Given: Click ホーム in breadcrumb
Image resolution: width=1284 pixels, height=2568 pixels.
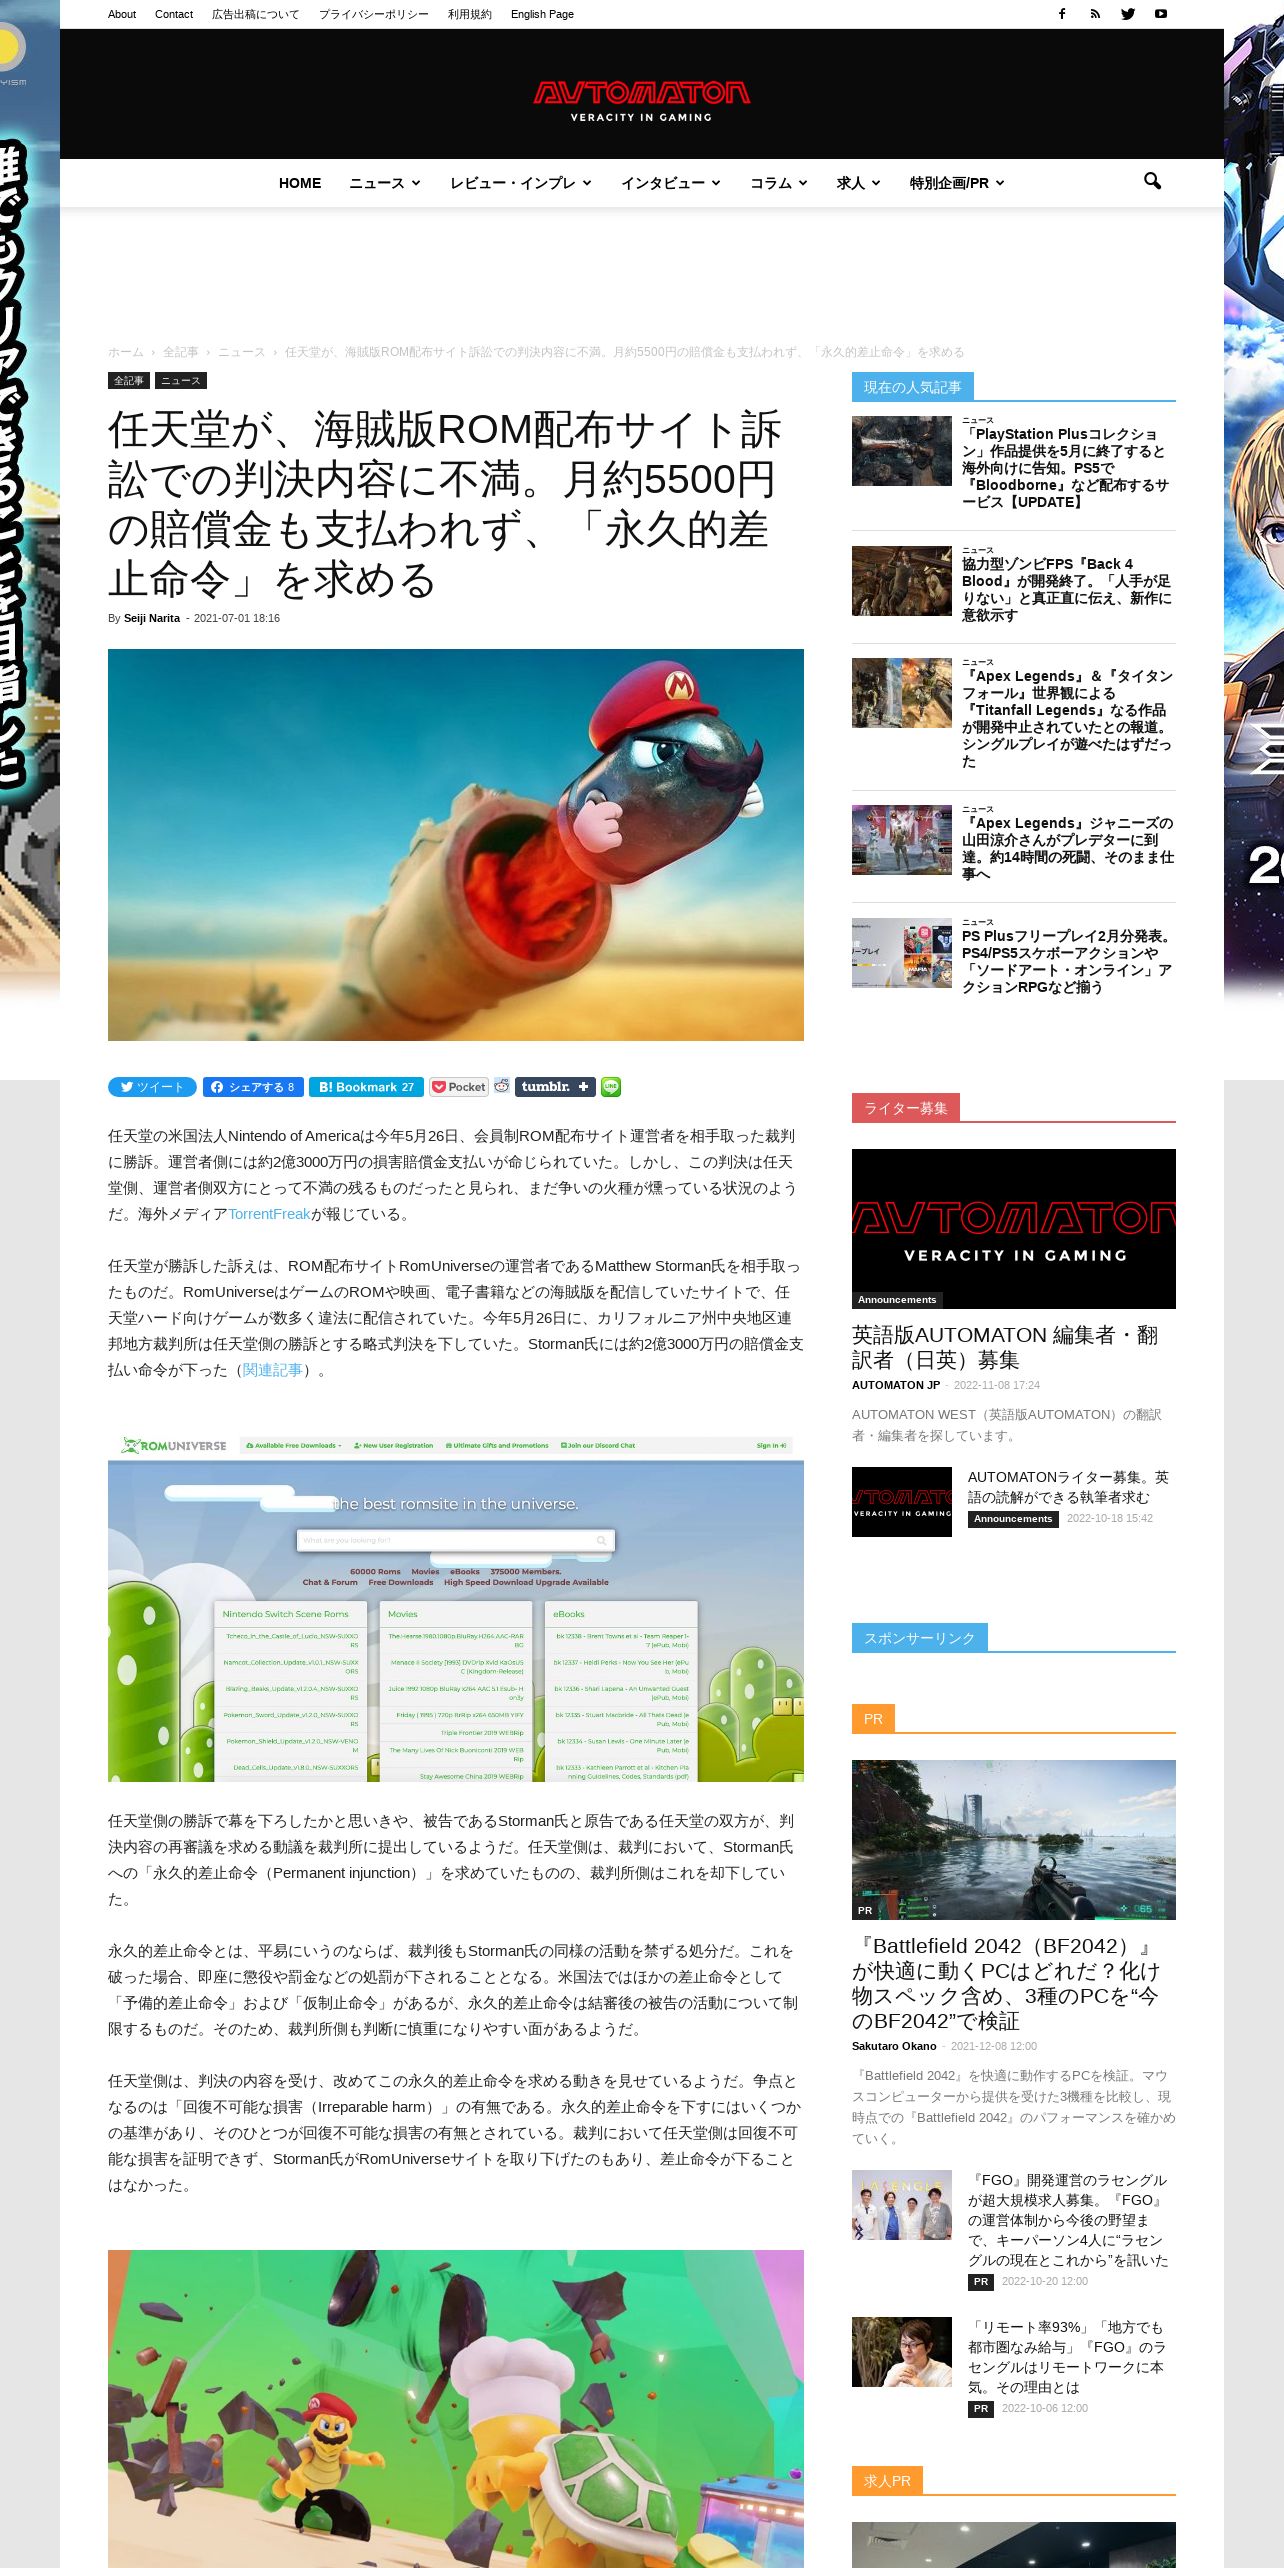Looking at the screenshot, I should click(x=126, y=352).
